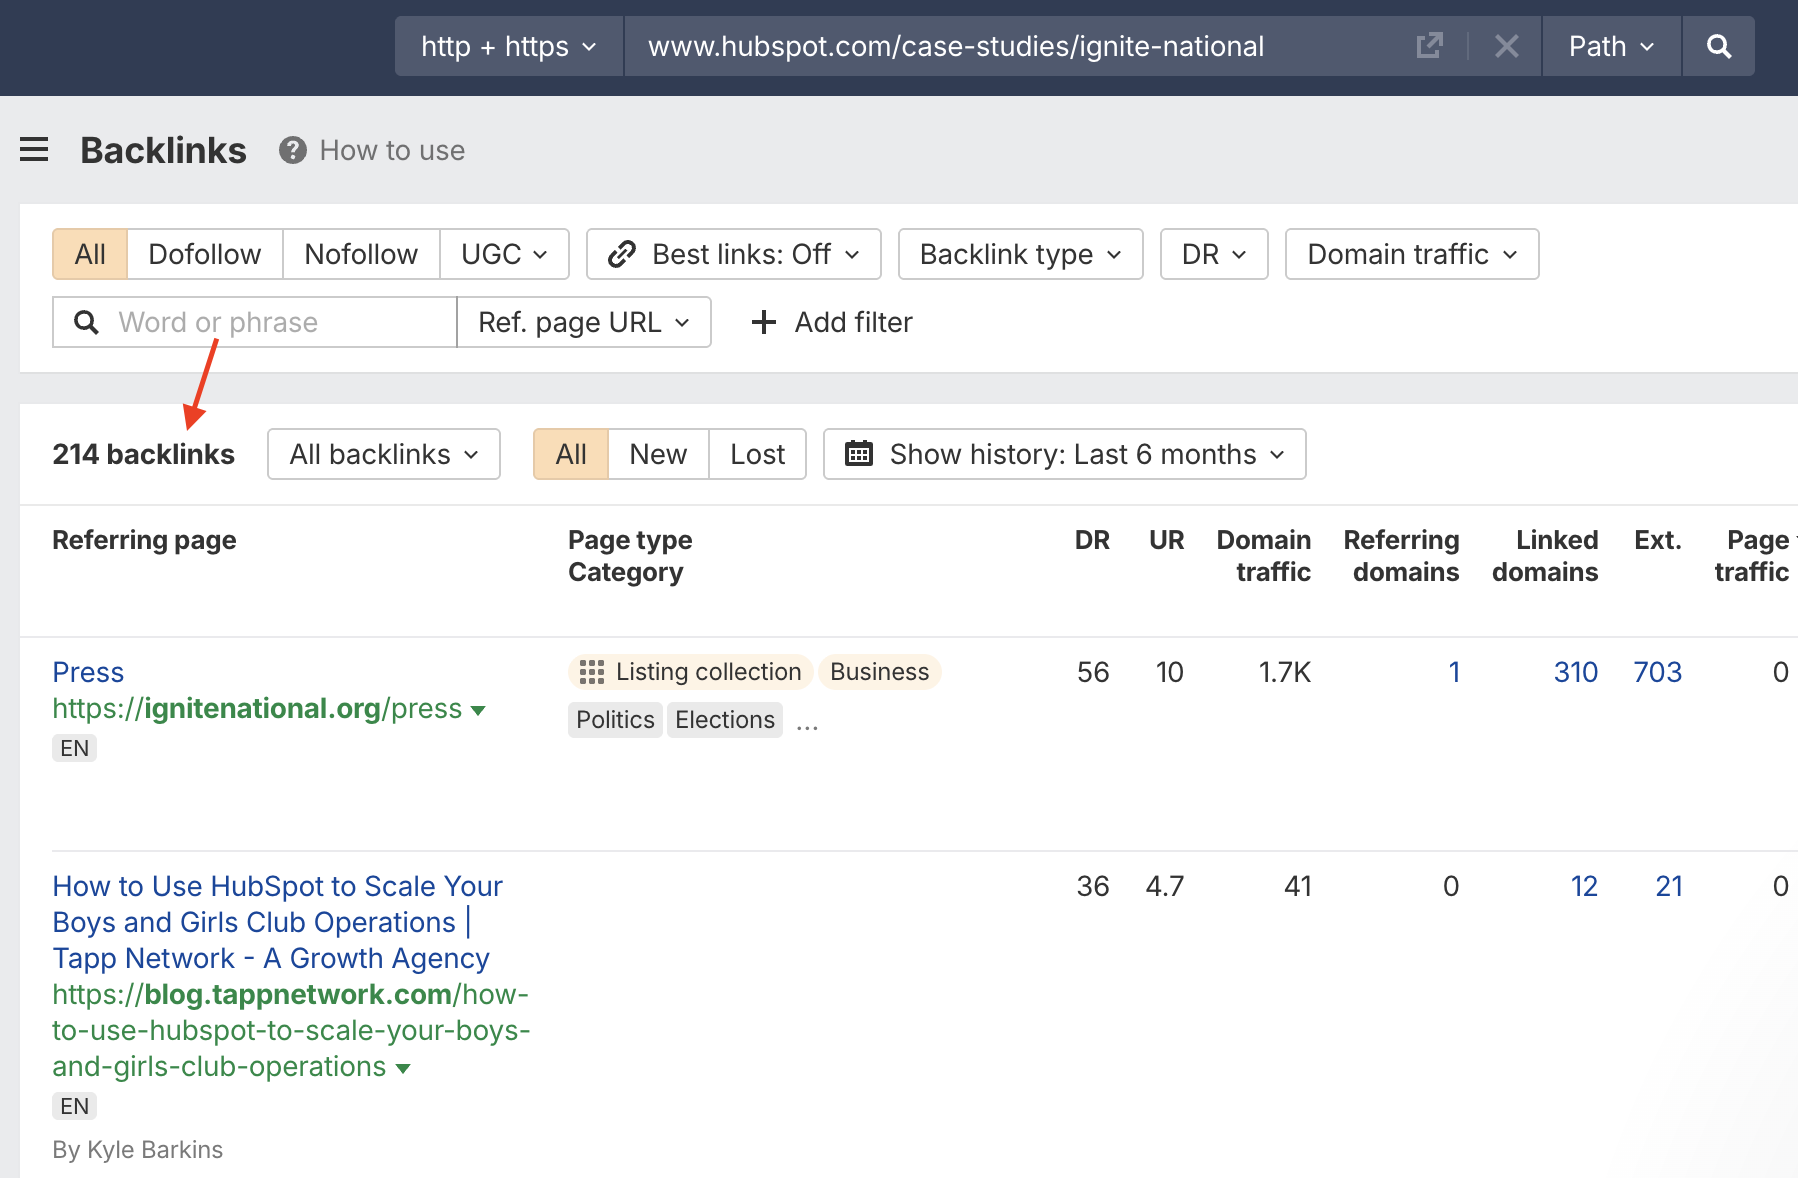Click the Add filter button
The width and height of the screenshot is (1798, 1178).
pos(832,322)
